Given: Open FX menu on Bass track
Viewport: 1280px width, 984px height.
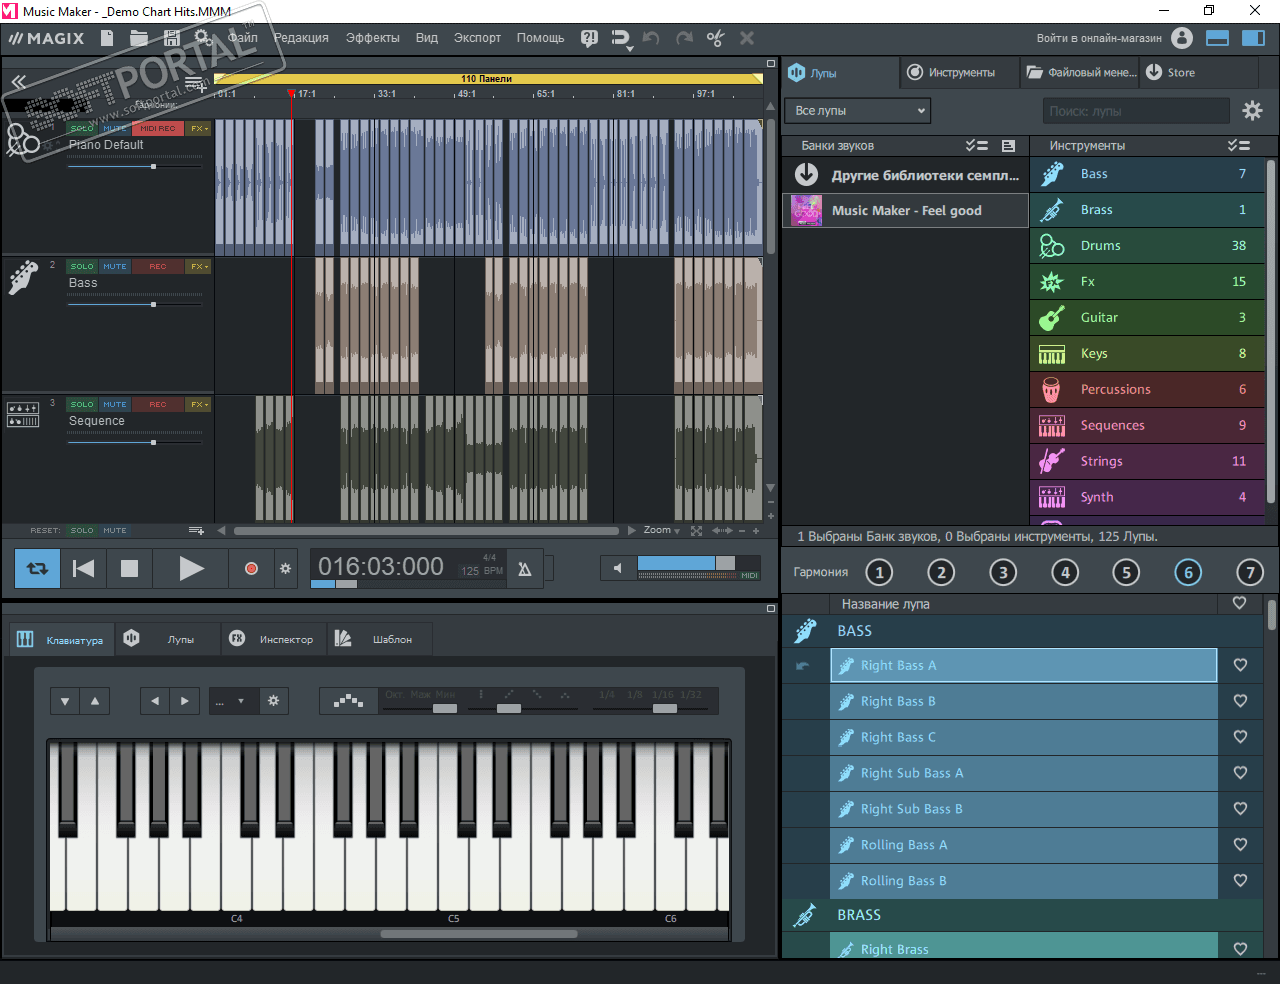Looking at the screenshot, I should 198,267.
